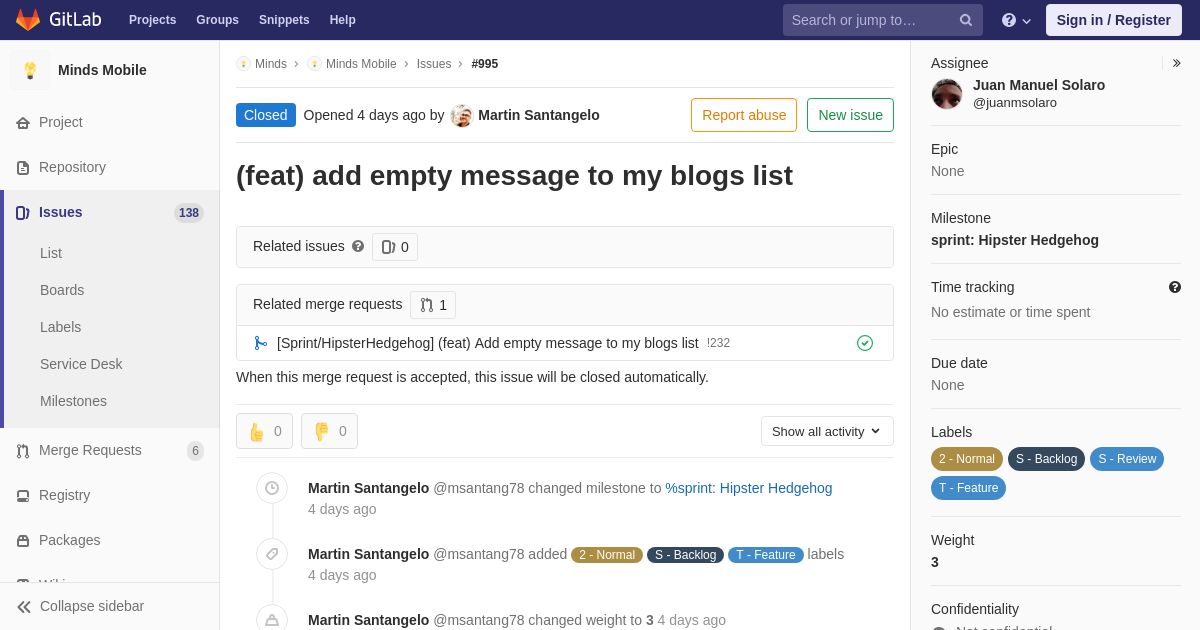Click the search magnifier icon
Image resolution: width=1200 pixels, height=630 pixels.
[966, 20]
